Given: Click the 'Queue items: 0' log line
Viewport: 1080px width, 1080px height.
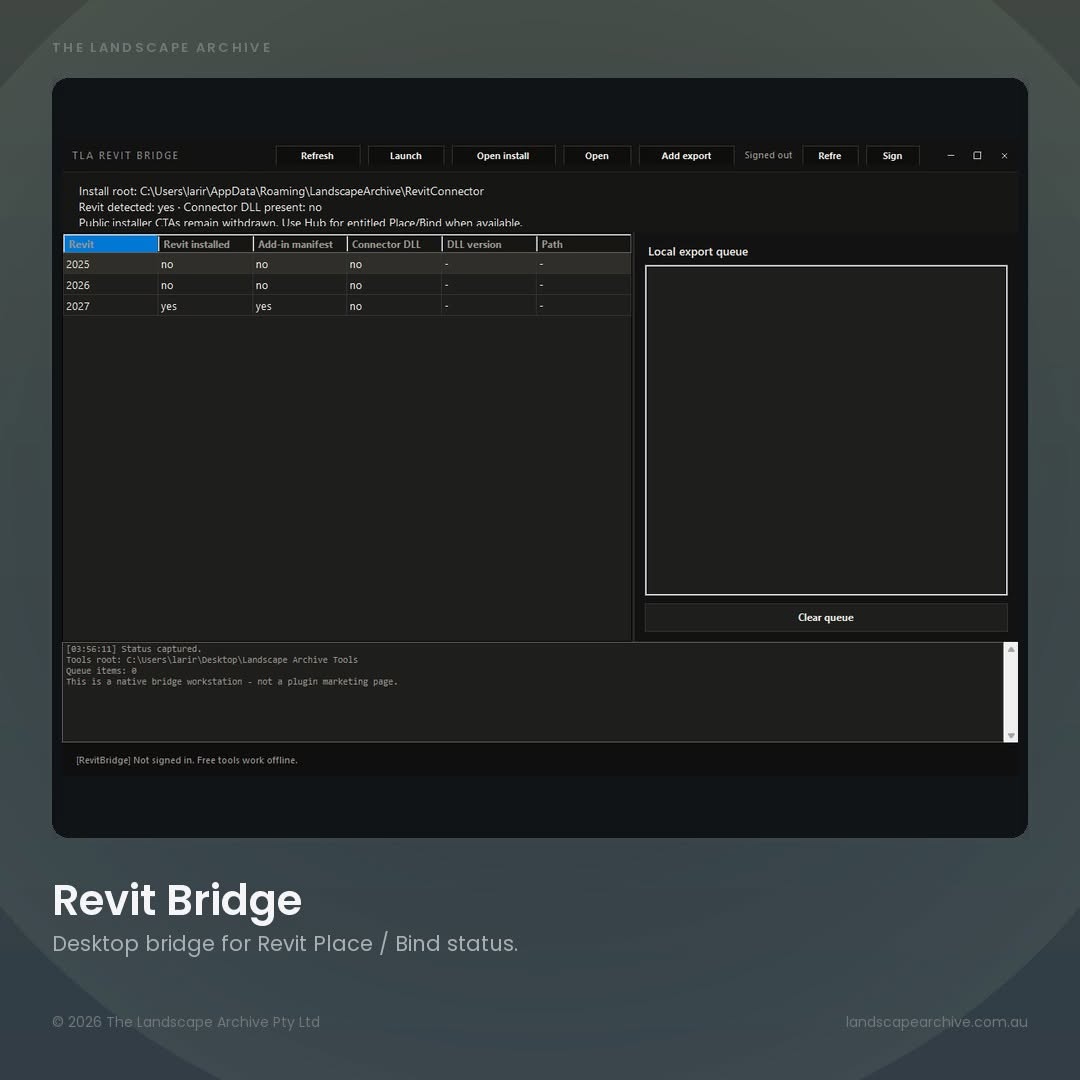Looking at the screenshot, I should click(101, 671).
